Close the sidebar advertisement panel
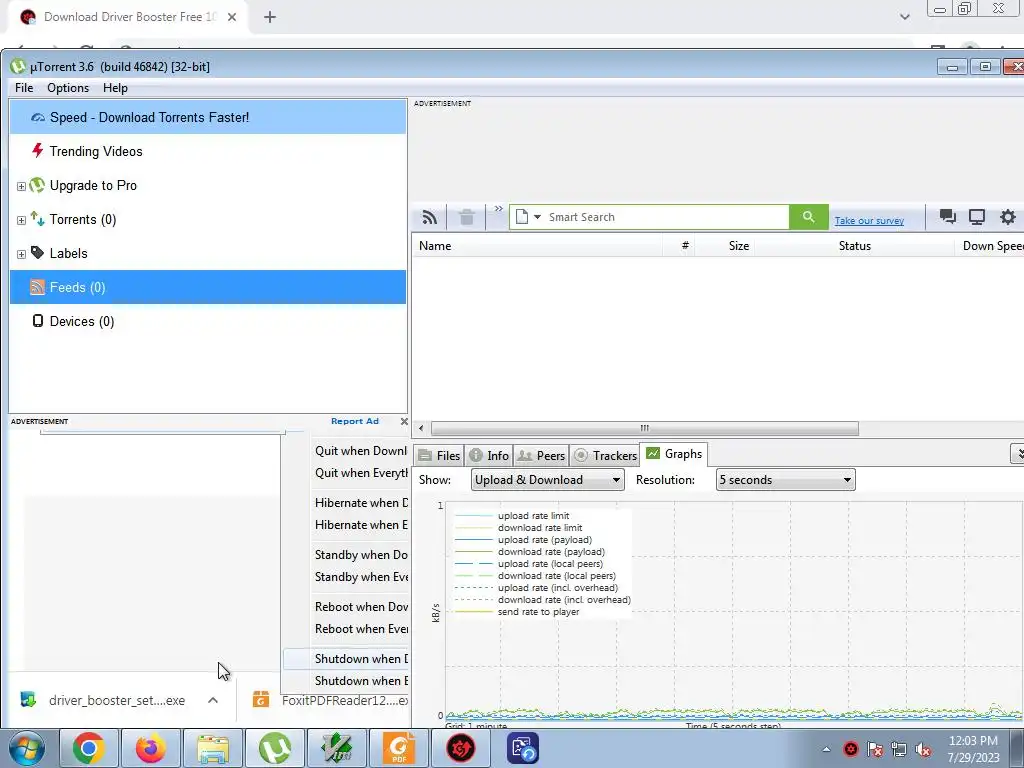Screen dimensions: 1024x768 404,422
